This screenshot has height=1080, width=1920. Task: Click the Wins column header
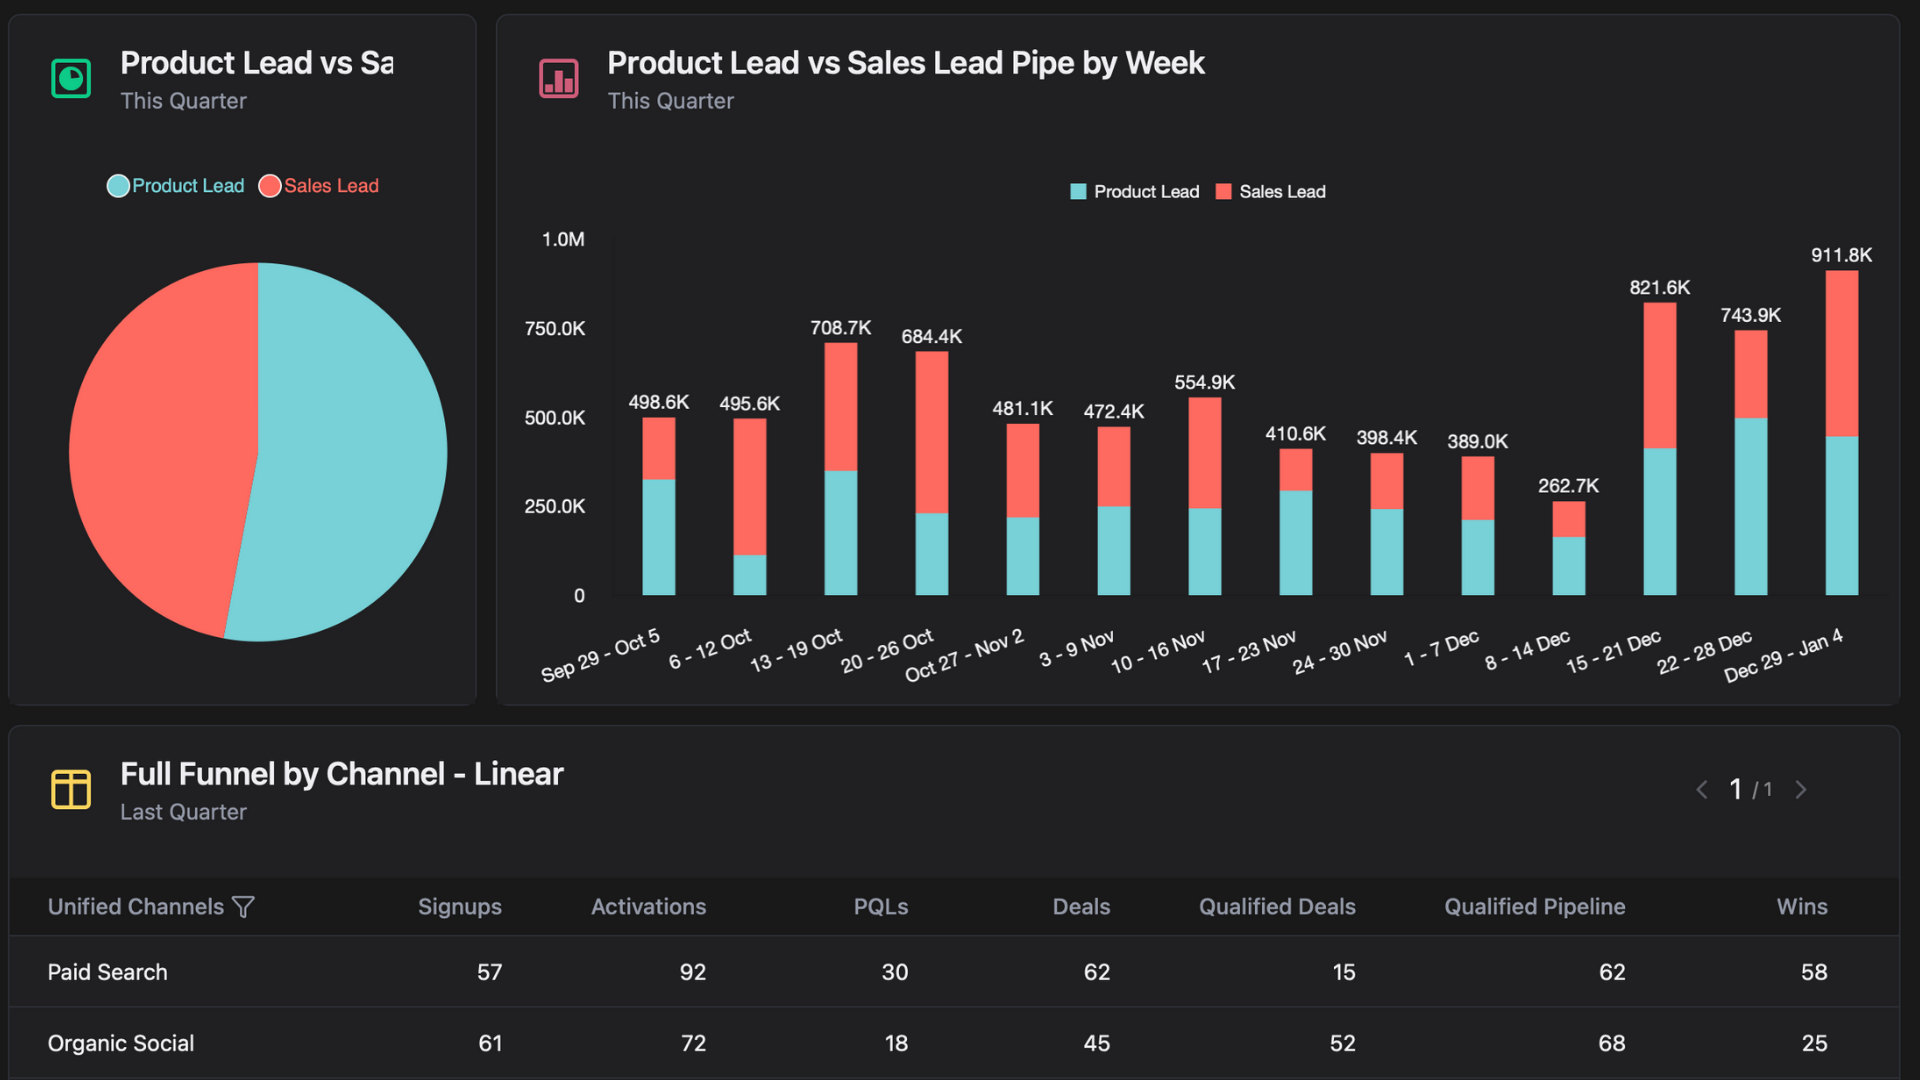pos(1801,907)
